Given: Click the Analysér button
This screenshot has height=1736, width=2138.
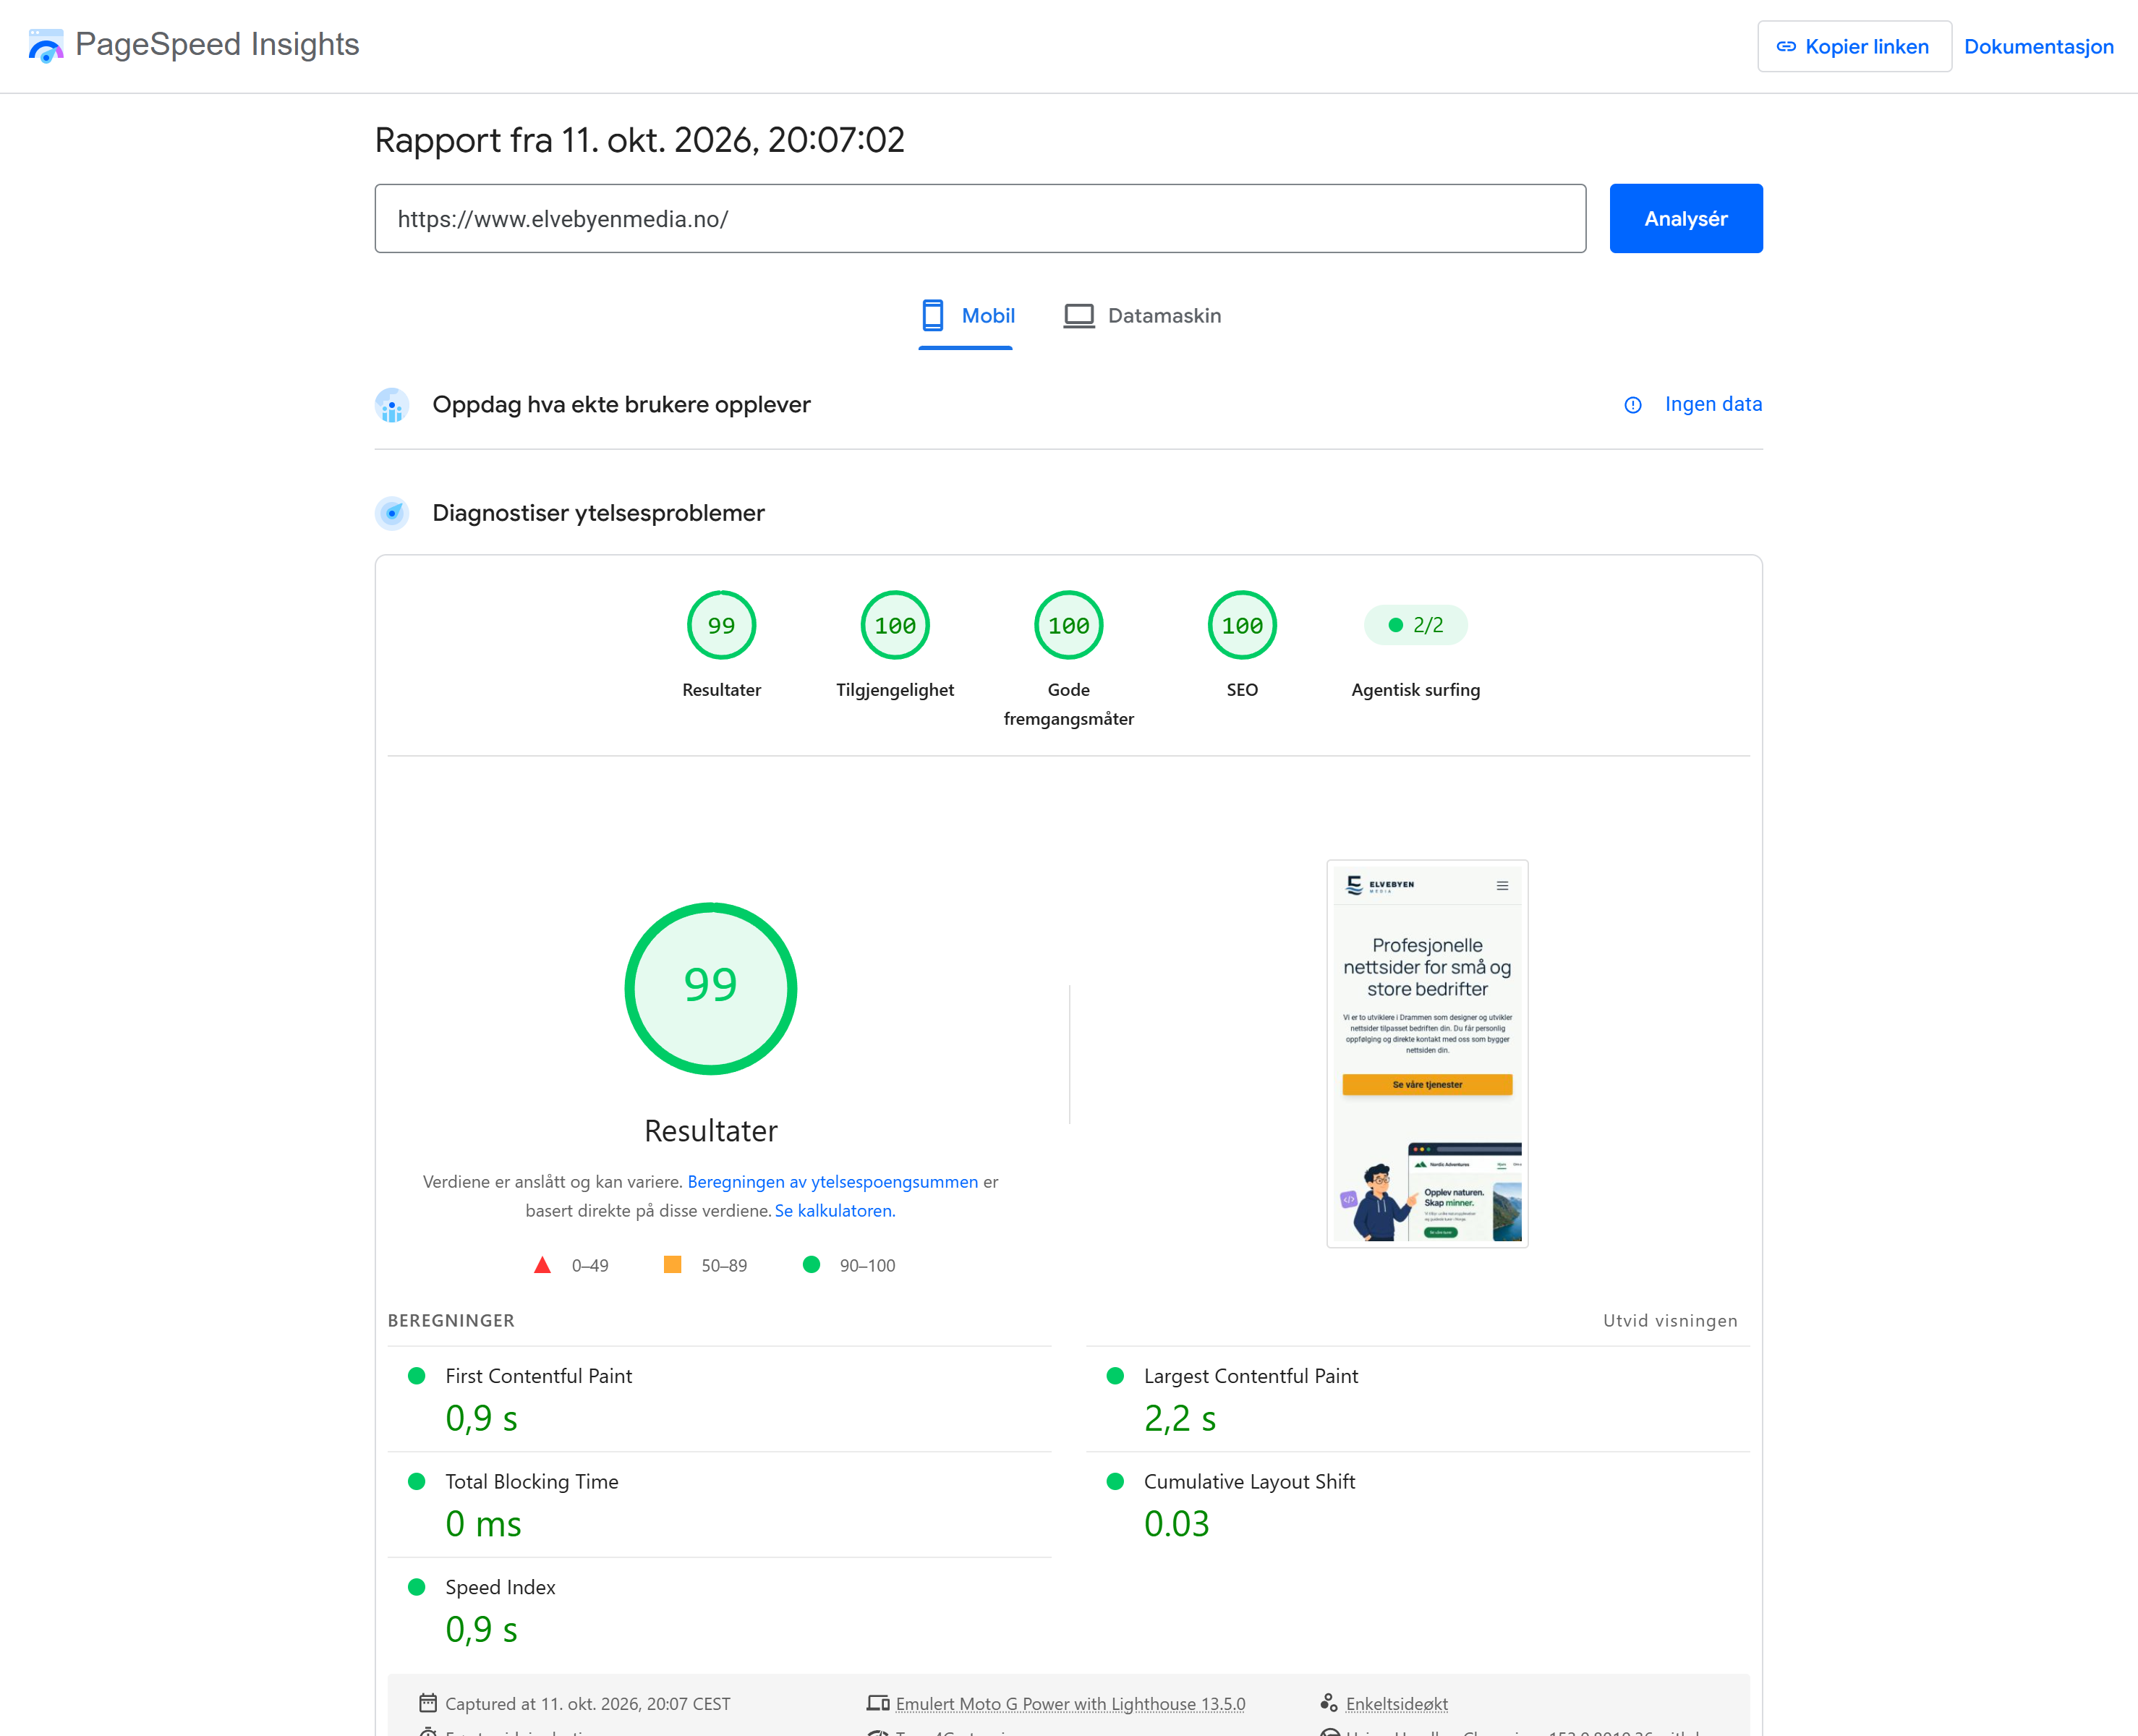Looking at the screenshot, I should click(x=1686, y=218).
